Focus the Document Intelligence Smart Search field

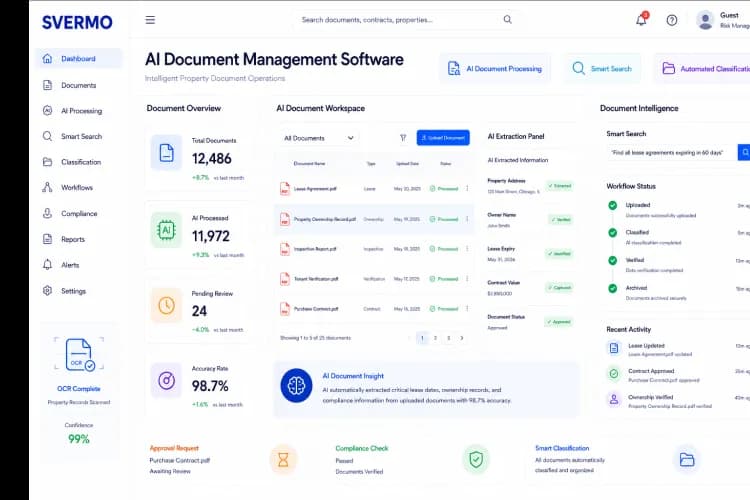point(672,153)
